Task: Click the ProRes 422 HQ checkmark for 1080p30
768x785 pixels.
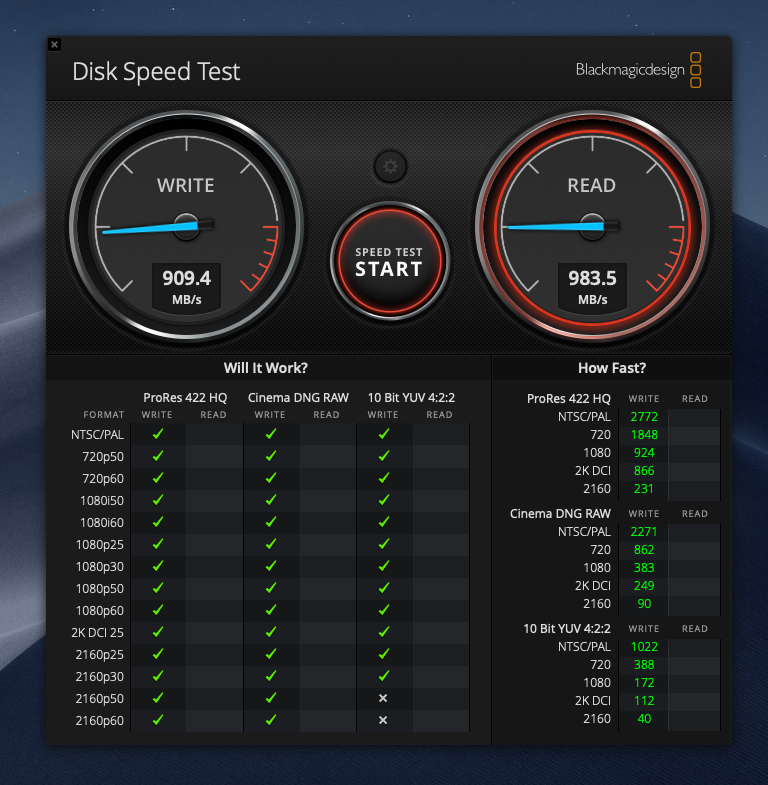Action: tap(158, 566)
